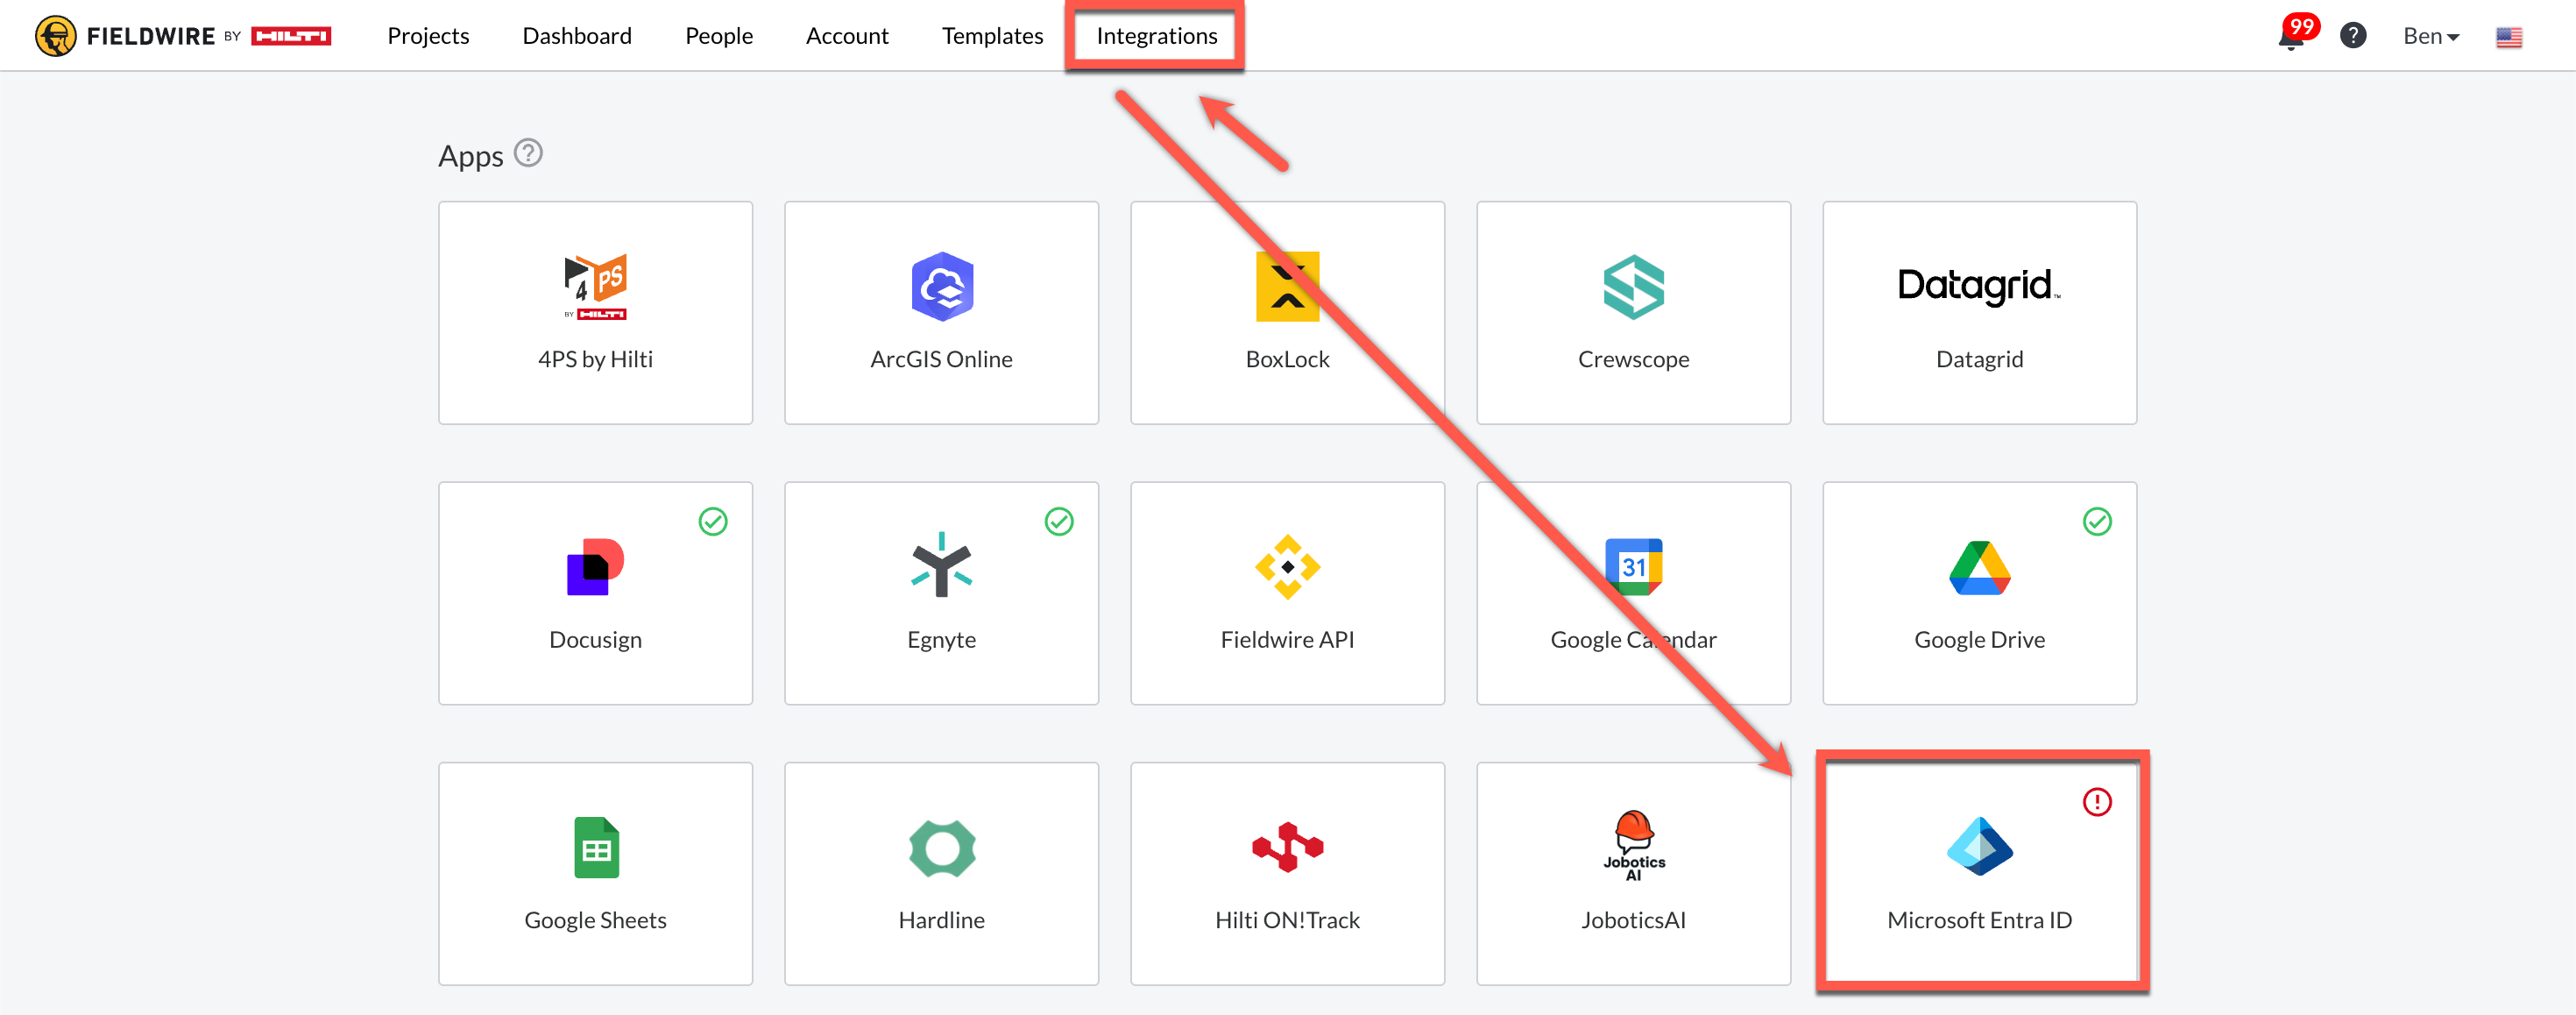The image size is (2576, 1015).
Task: Click the Fieldwire API diamond icon
Action: tap(1287, 567)
